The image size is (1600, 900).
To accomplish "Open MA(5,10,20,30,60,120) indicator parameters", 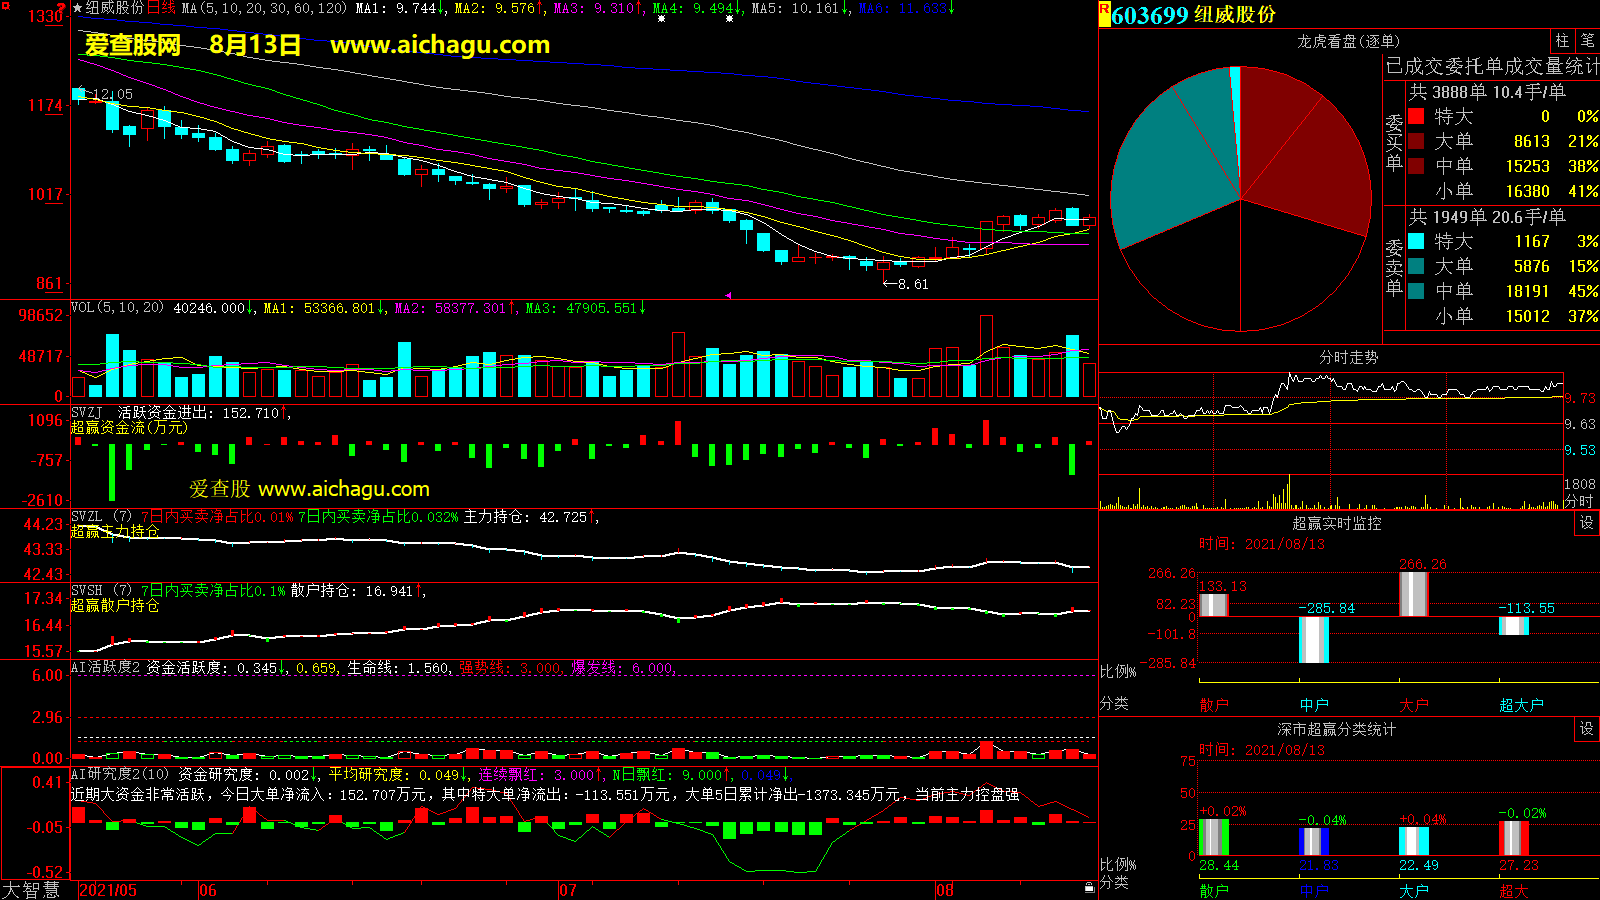I will [x=264, y=8].
